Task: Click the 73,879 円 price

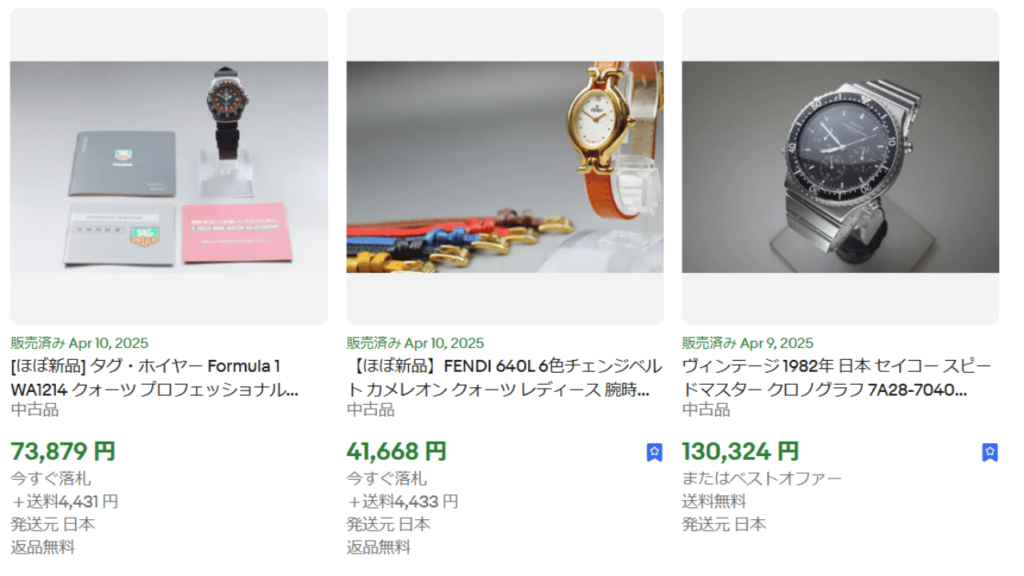Action: coord(63,451)
